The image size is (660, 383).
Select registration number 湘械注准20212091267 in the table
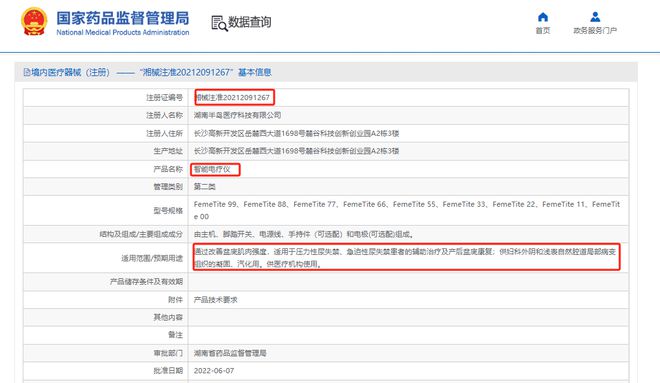point(232,97)
